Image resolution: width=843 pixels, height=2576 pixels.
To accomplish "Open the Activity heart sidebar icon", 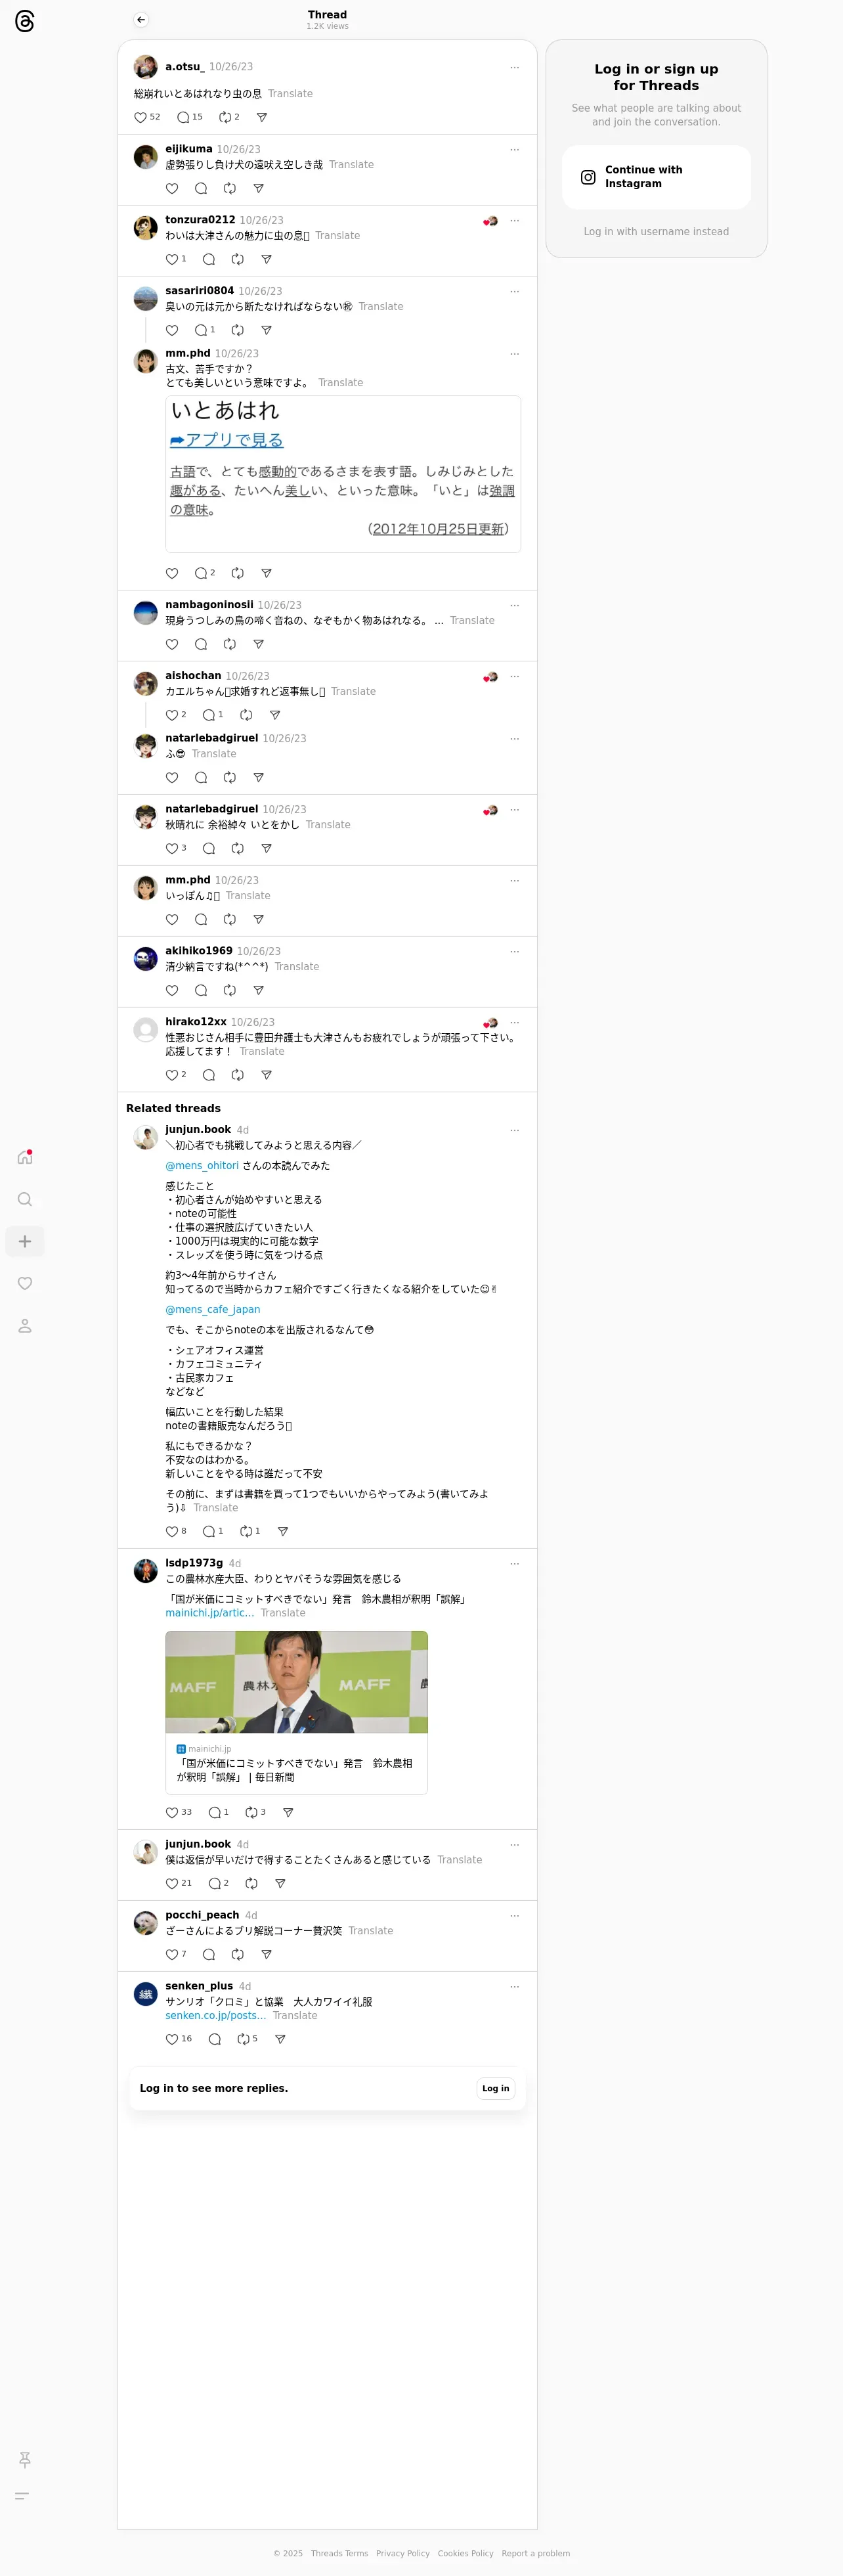I will [25, 1283].
